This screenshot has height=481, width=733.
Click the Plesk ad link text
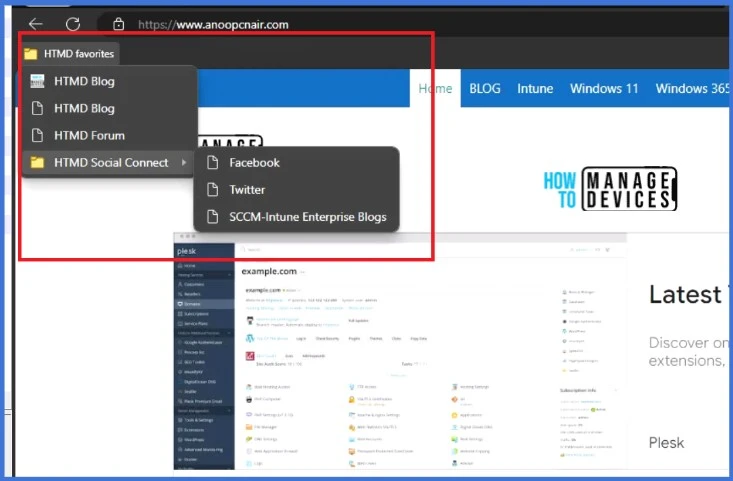(x=666, y=443)
